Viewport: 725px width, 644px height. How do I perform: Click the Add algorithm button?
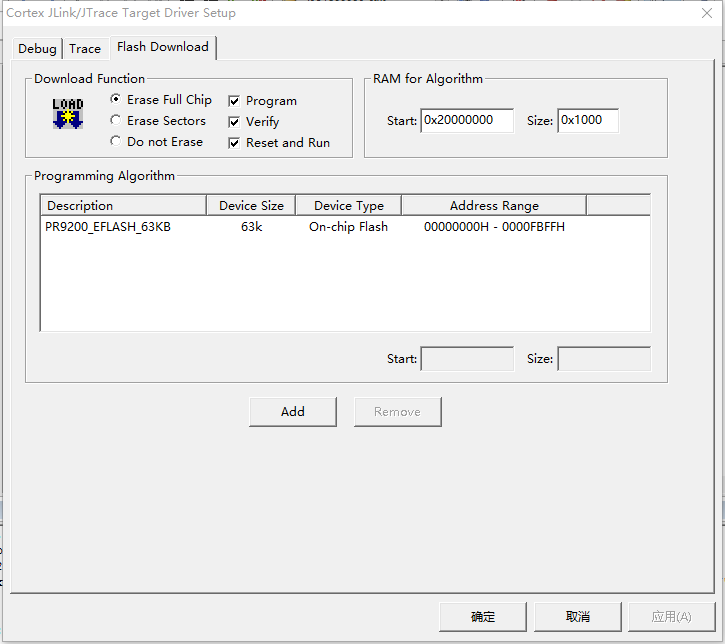[293, 411]
